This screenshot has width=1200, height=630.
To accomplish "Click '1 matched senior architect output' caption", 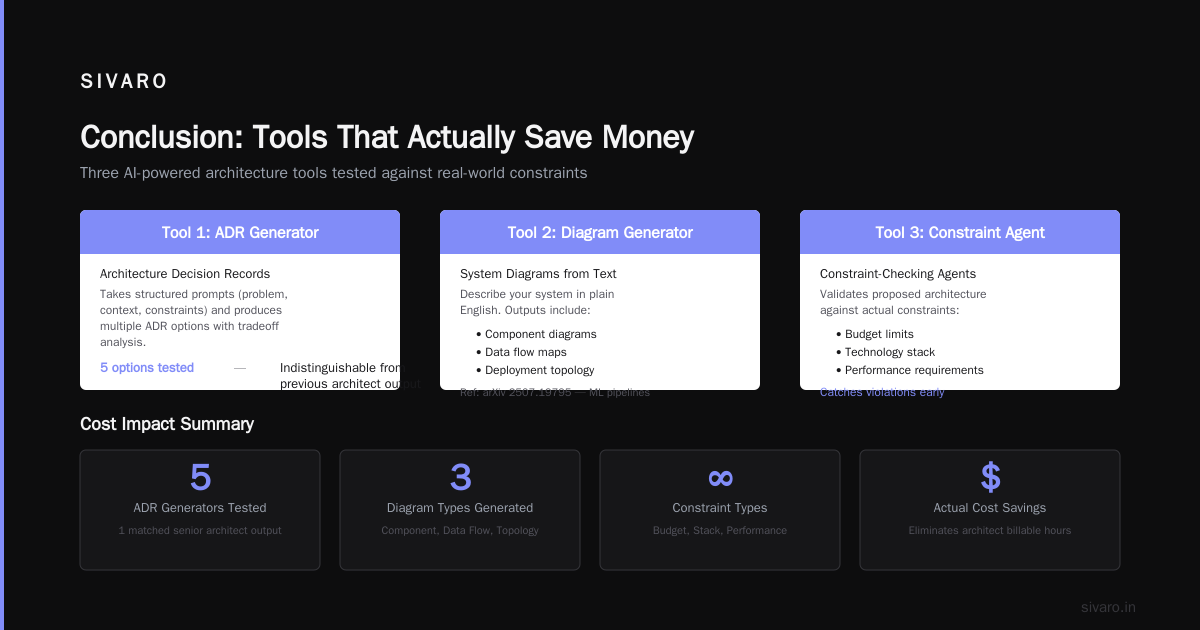I will [x=200, y=530].
